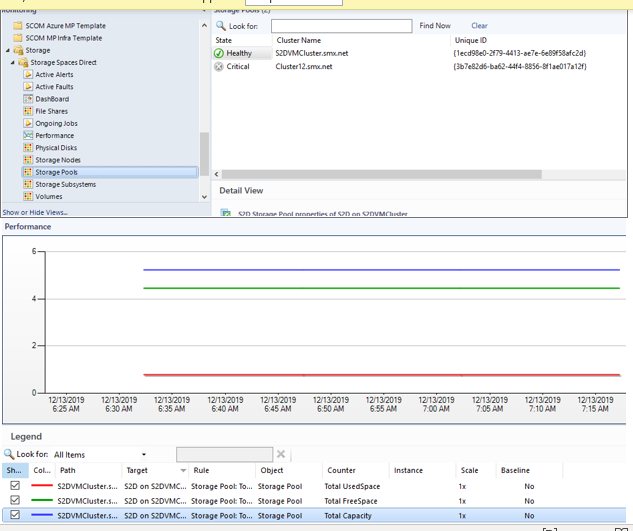Click the magnifier icon beside Find Now

221,26
